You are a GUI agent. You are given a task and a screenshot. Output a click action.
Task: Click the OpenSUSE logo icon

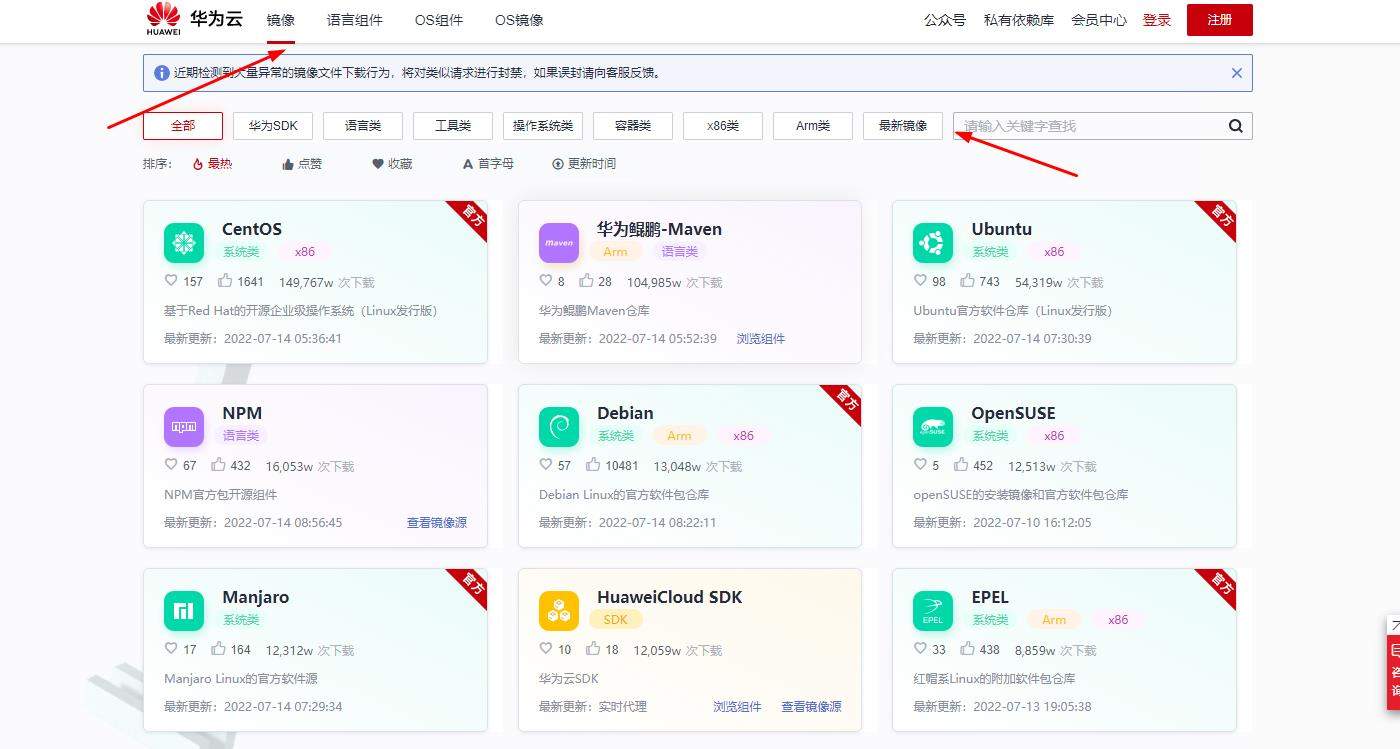933,427
